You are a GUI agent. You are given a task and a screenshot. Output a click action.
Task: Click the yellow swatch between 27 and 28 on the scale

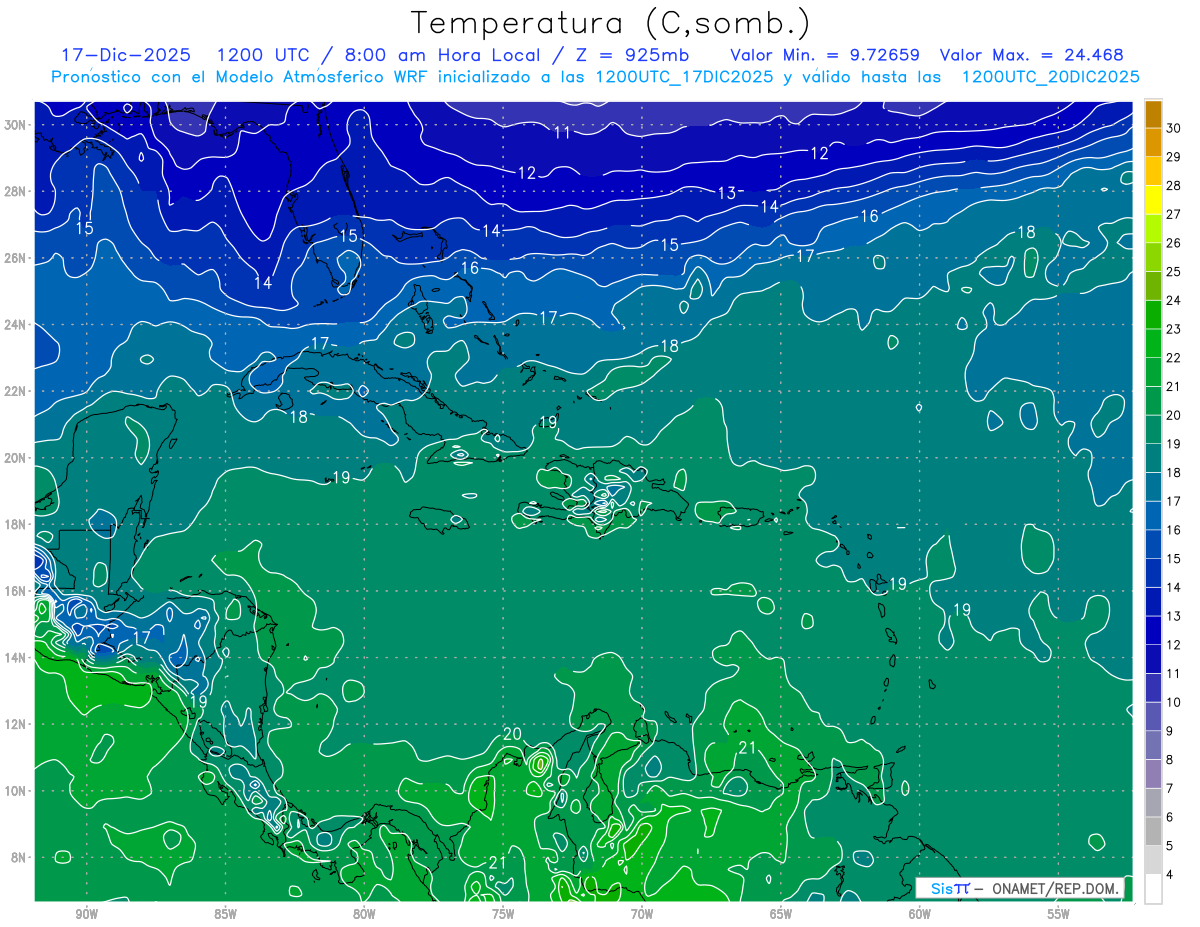(1154, 200)
